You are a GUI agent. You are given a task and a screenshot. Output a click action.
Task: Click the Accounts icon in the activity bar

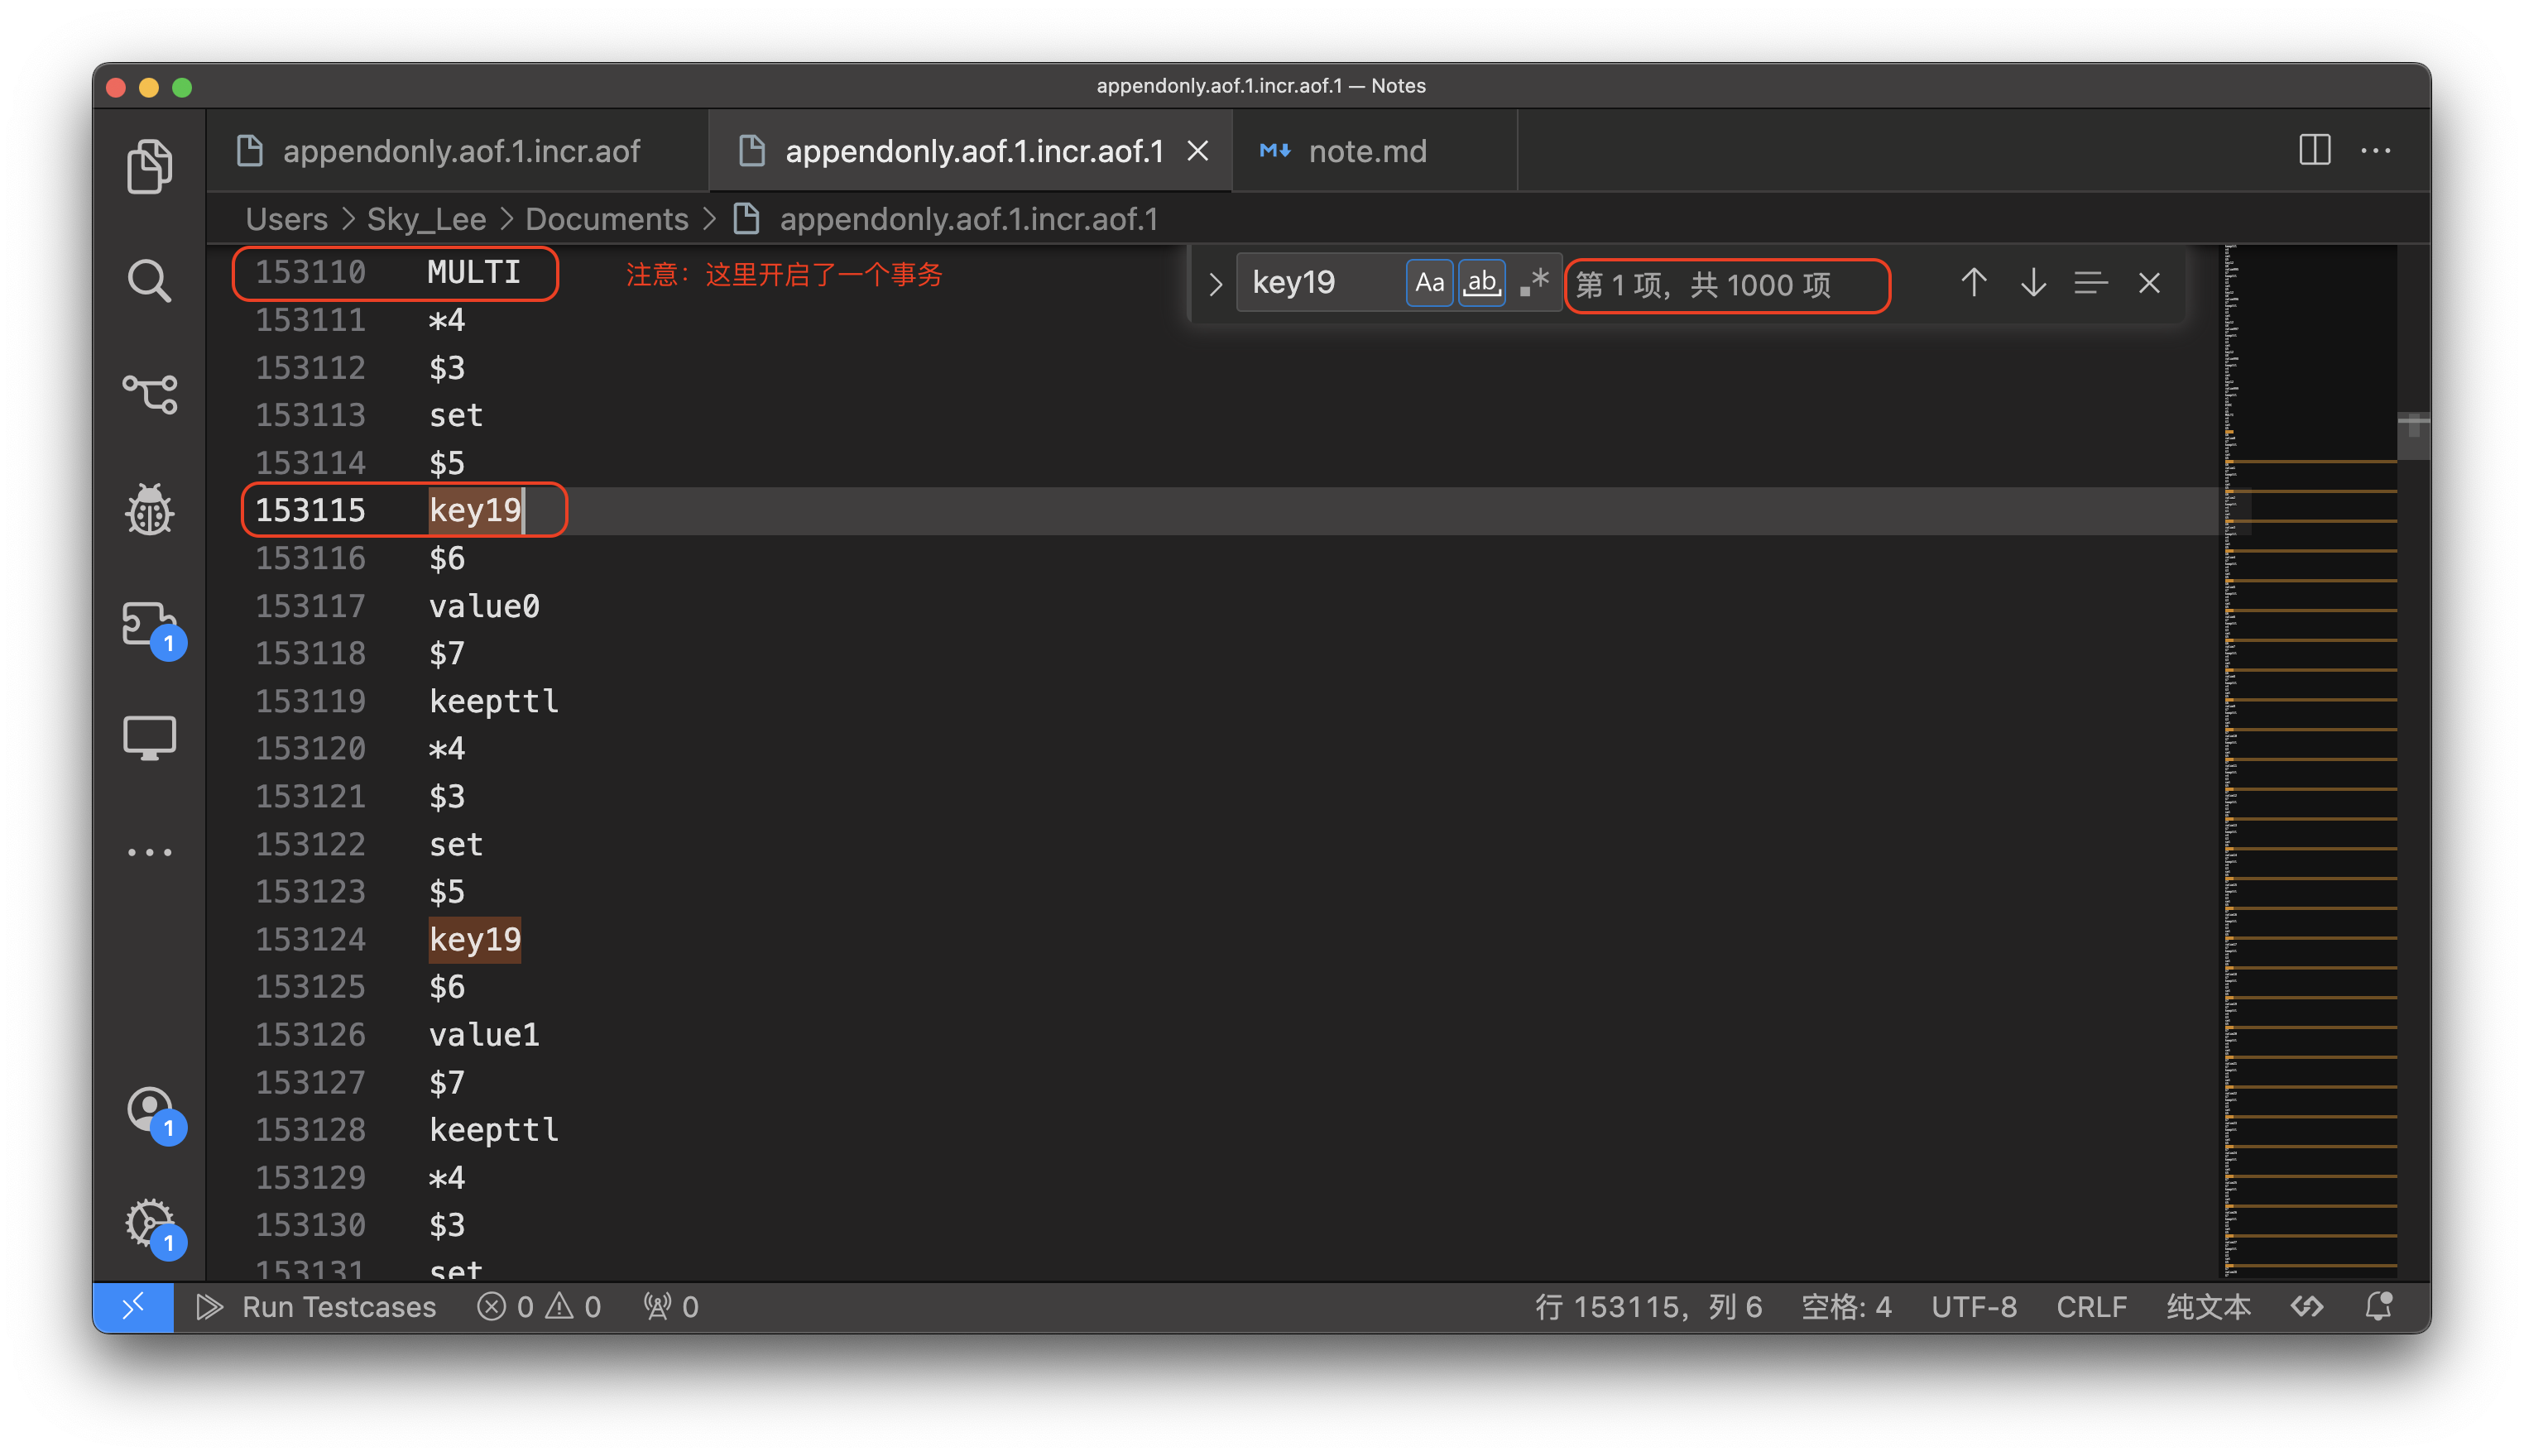149,1110
